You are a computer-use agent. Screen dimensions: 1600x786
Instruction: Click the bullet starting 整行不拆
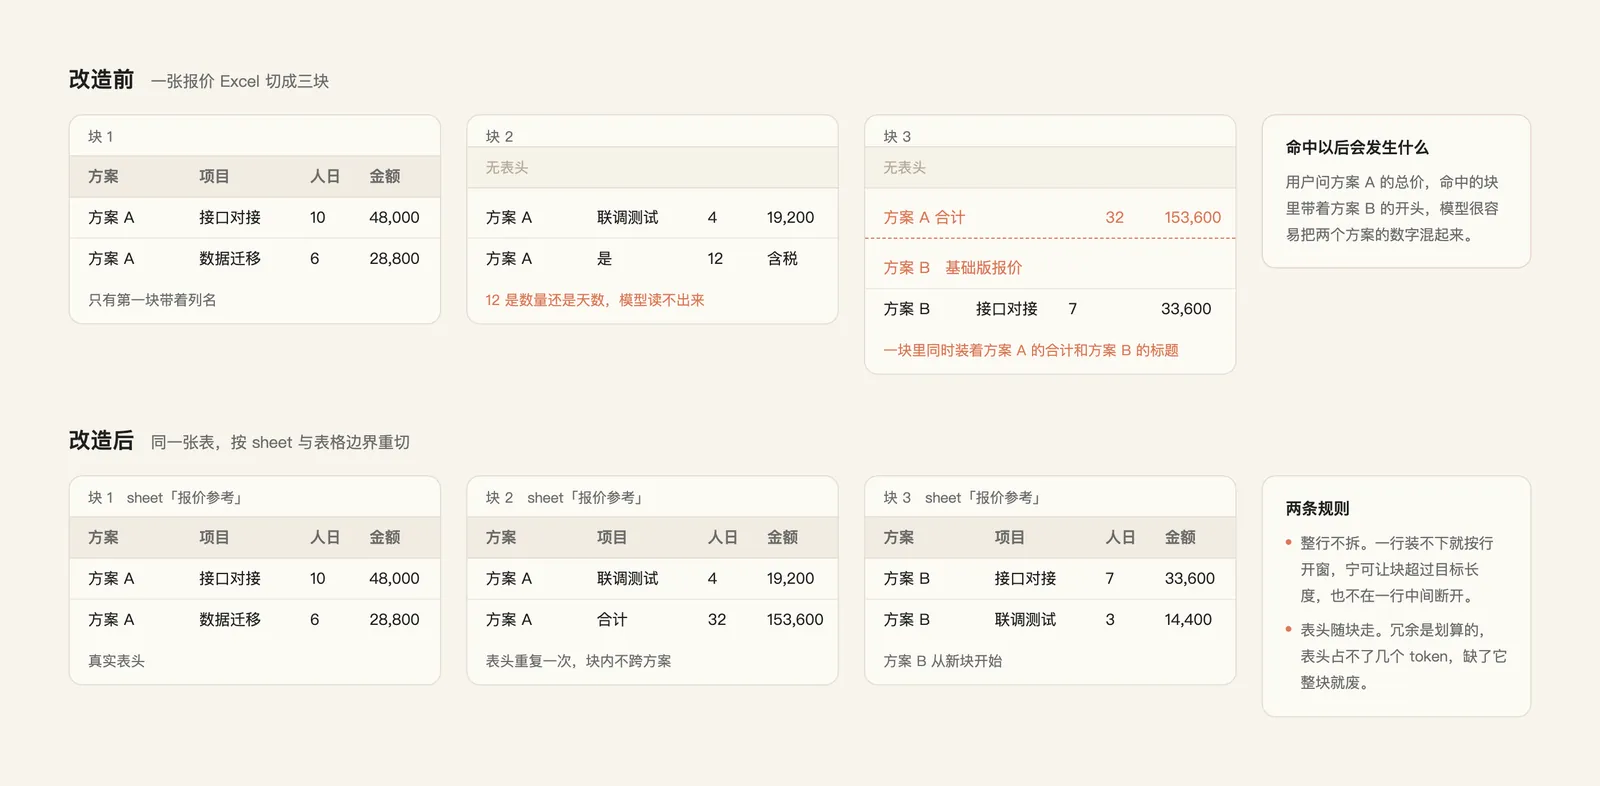coord(1396,570)
